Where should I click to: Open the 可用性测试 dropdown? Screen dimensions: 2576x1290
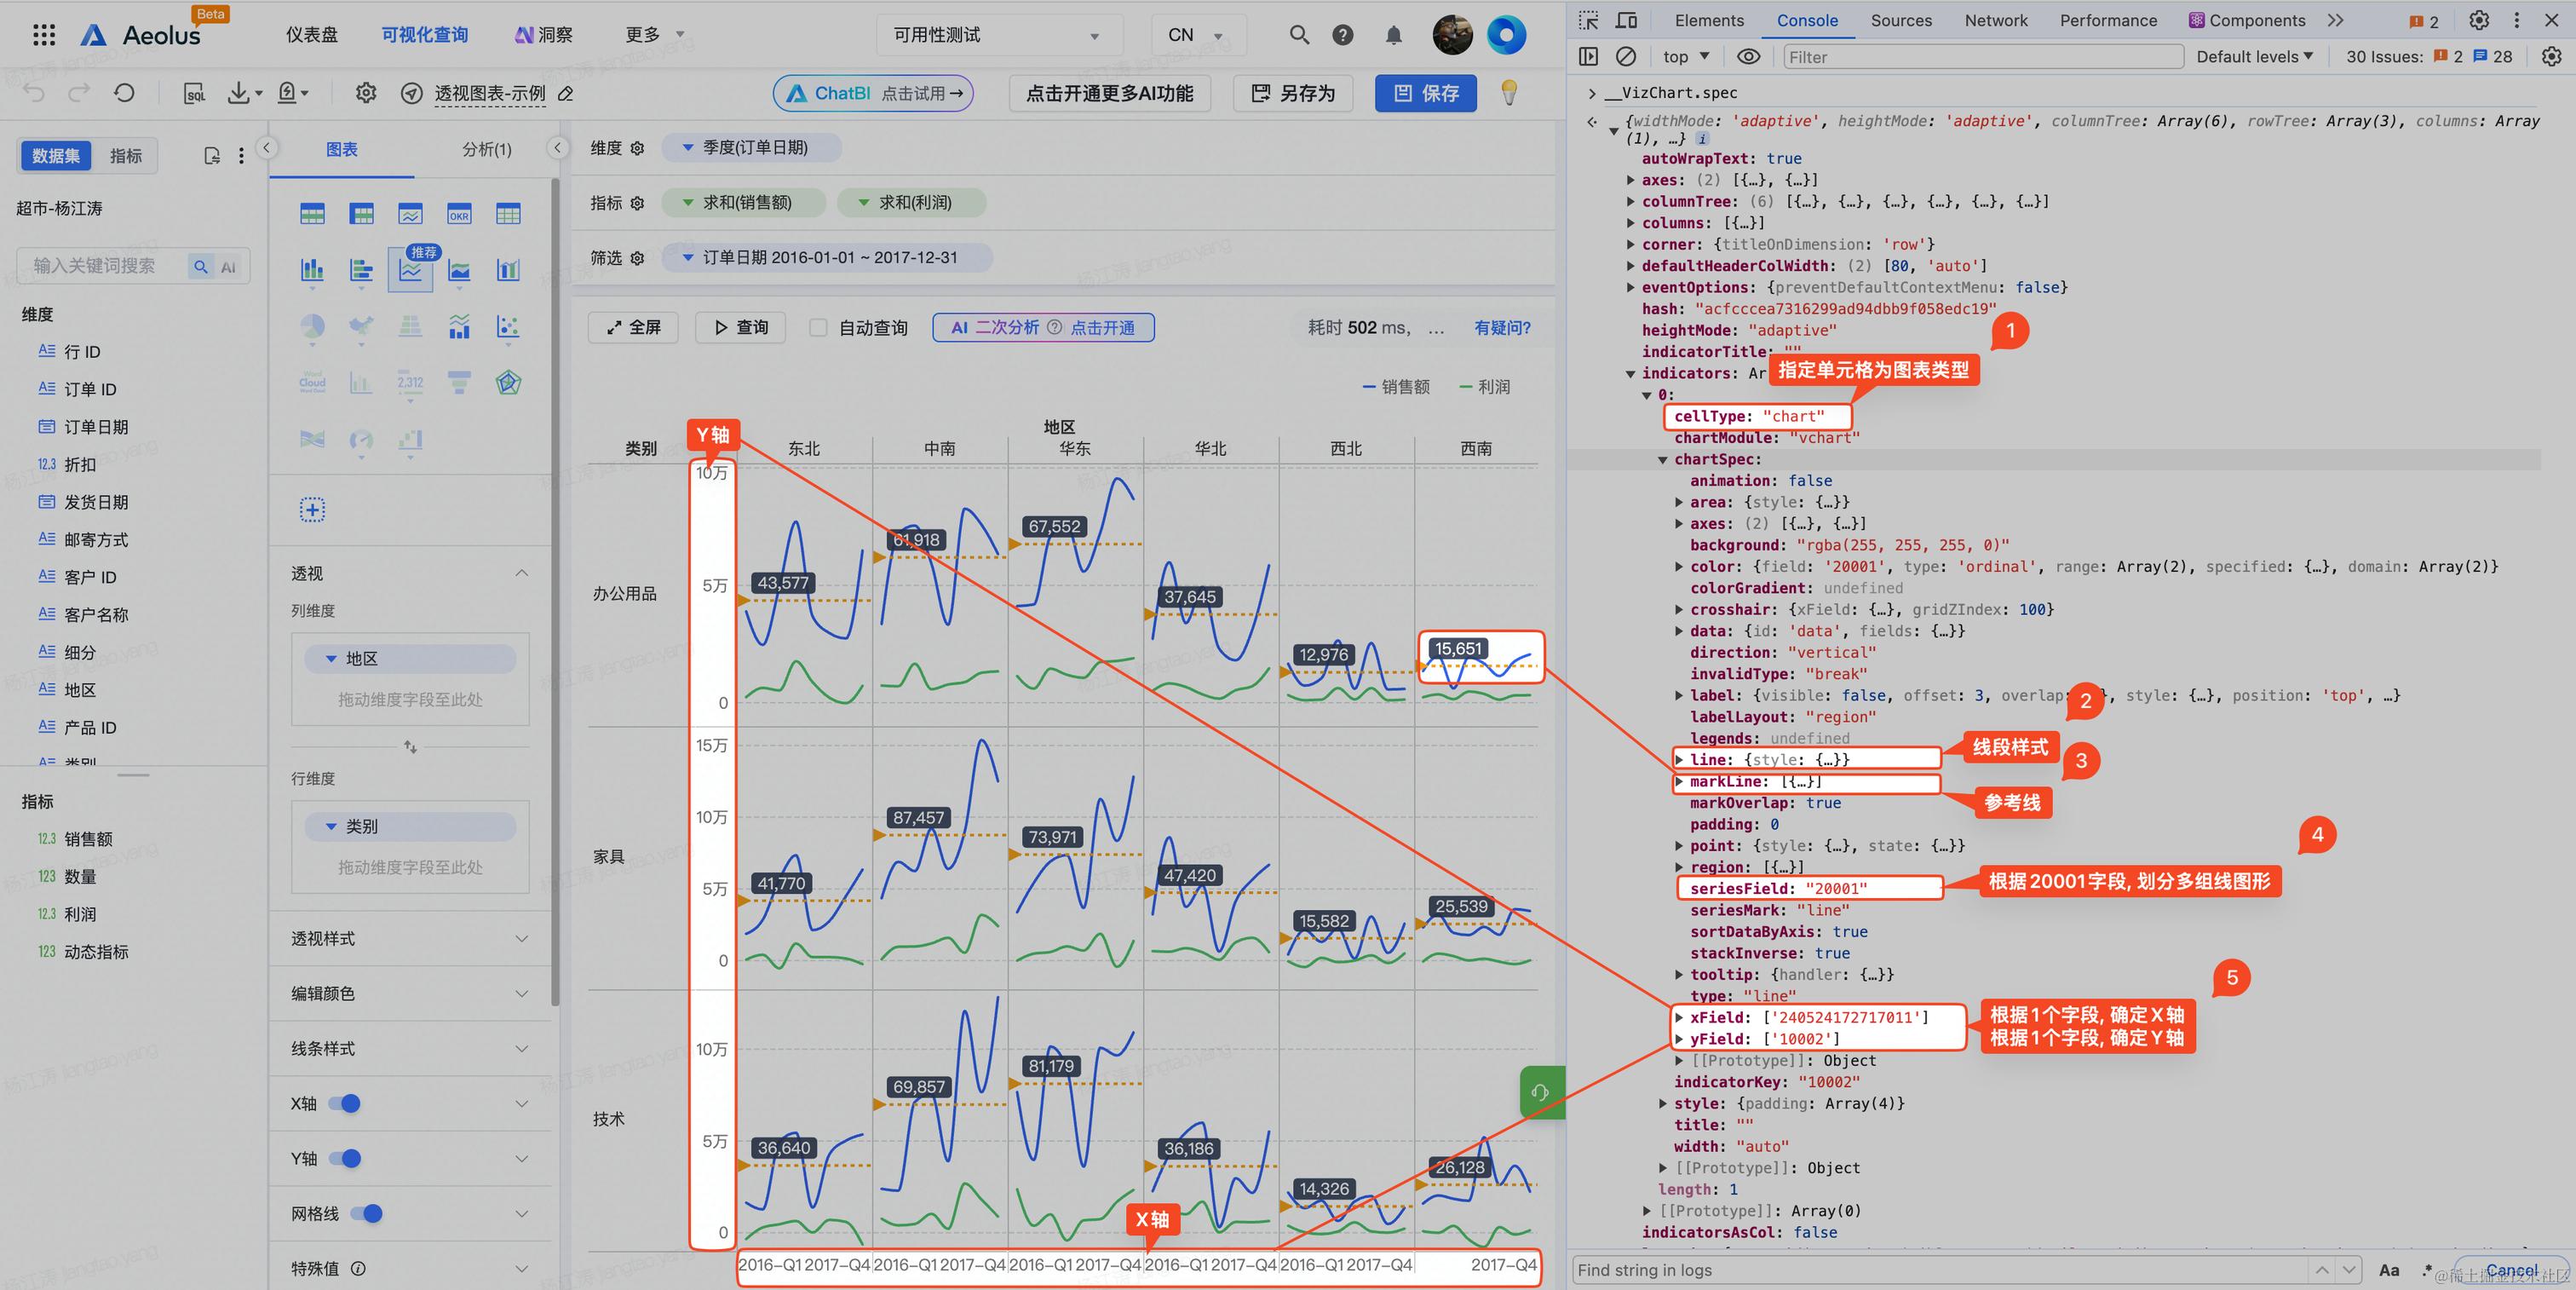(997, 35)
